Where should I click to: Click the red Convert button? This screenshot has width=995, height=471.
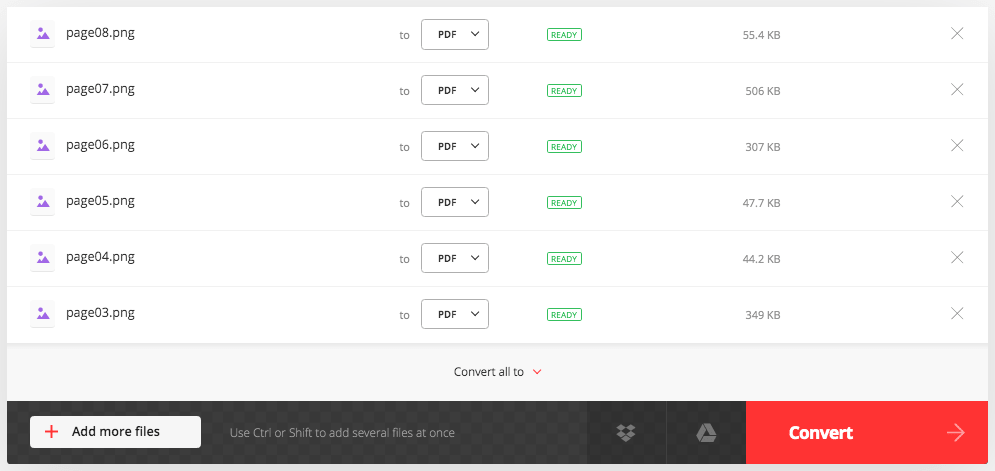pos(867,432)
